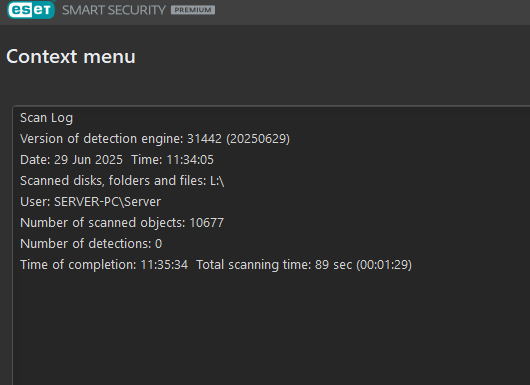This screenshot has height=385, width=530.
Task: Select the Number of scanned objects line
Action: (x=122, y=223)
